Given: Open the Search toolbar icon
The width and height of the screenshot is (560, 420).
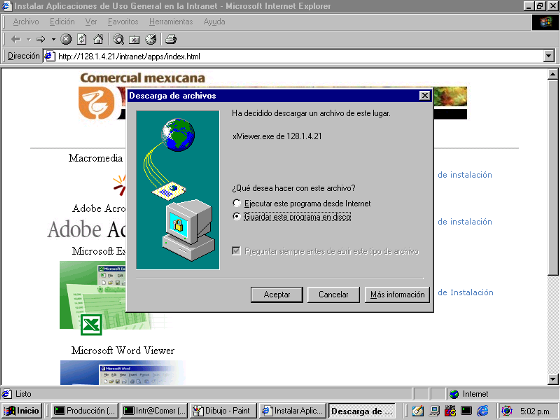Looking at the screenshot, I should pyautogui.click(x=119, y=39).
